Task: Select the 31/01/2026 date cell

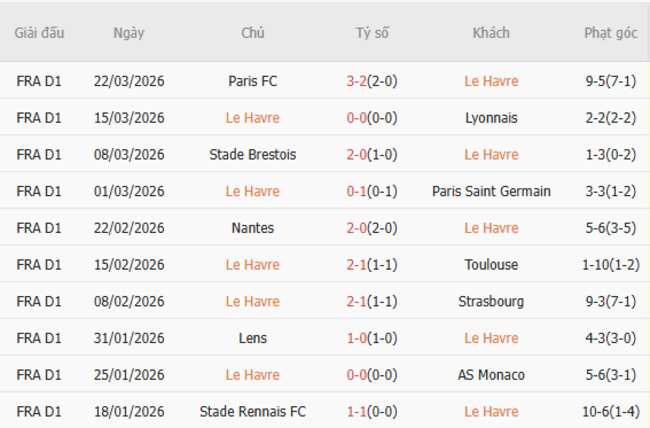Action: (x=129, y=338)
